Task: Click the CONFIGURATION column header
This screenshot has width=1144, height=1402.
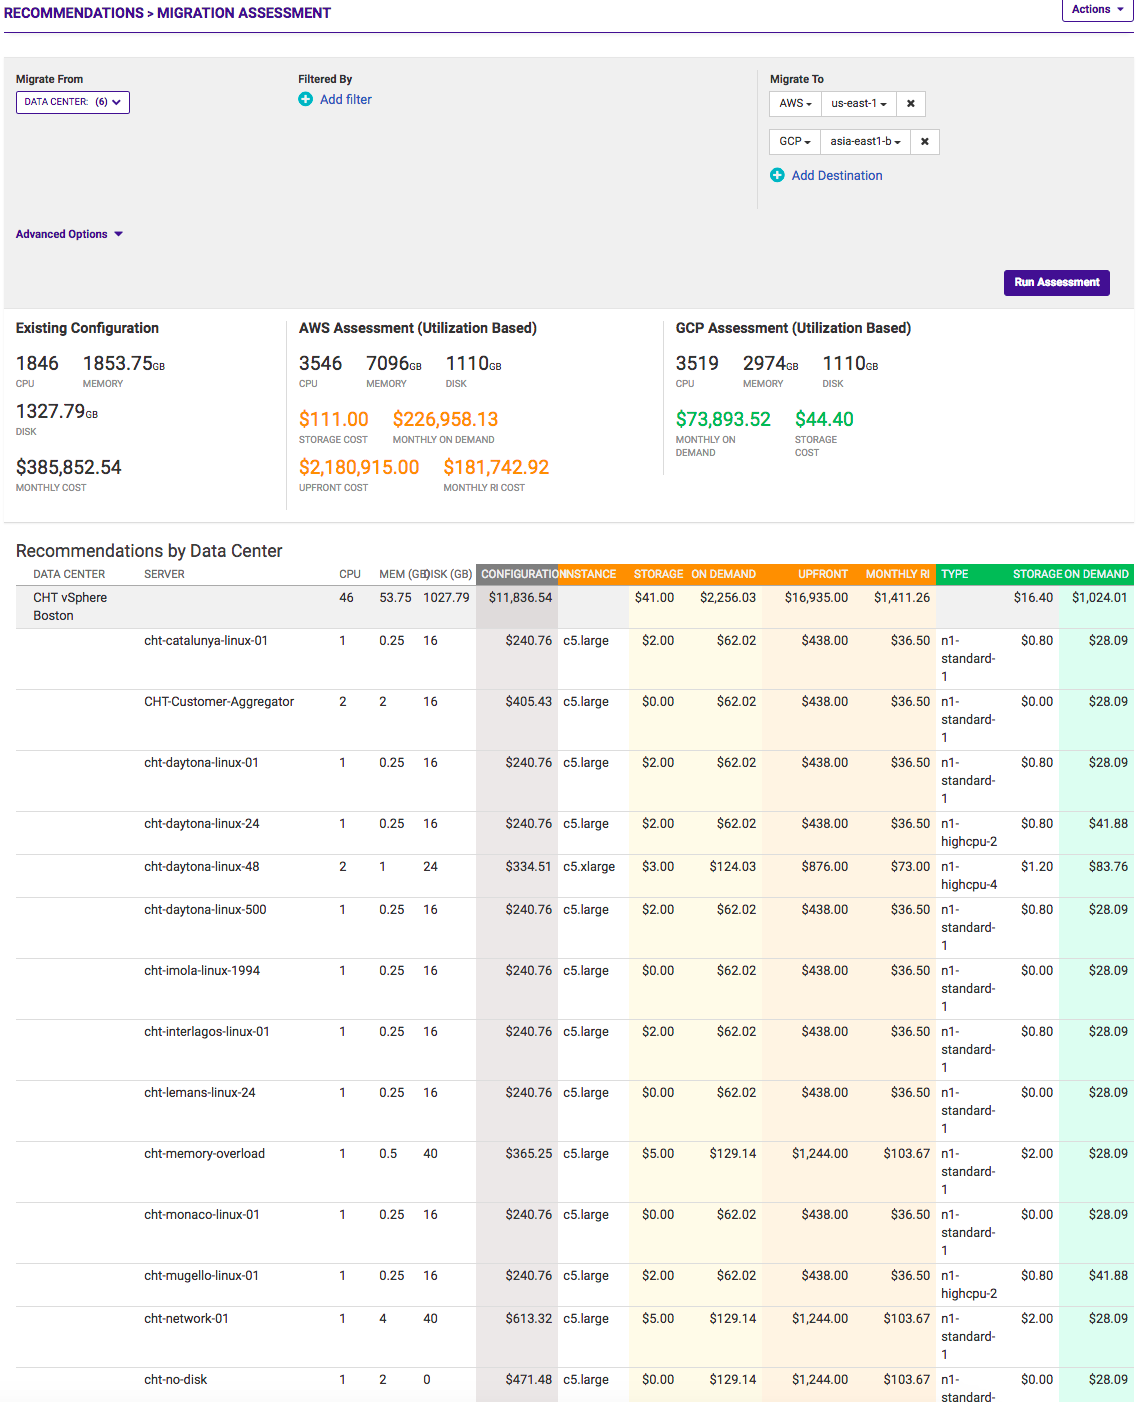Action: (x=519, y=573)
